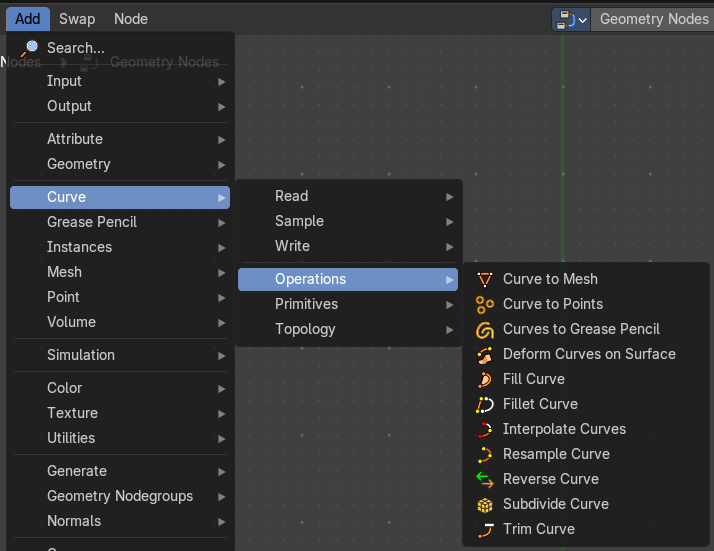714x551 pixels.
Task: Open the Swap menu
Action: pos(77,19)
